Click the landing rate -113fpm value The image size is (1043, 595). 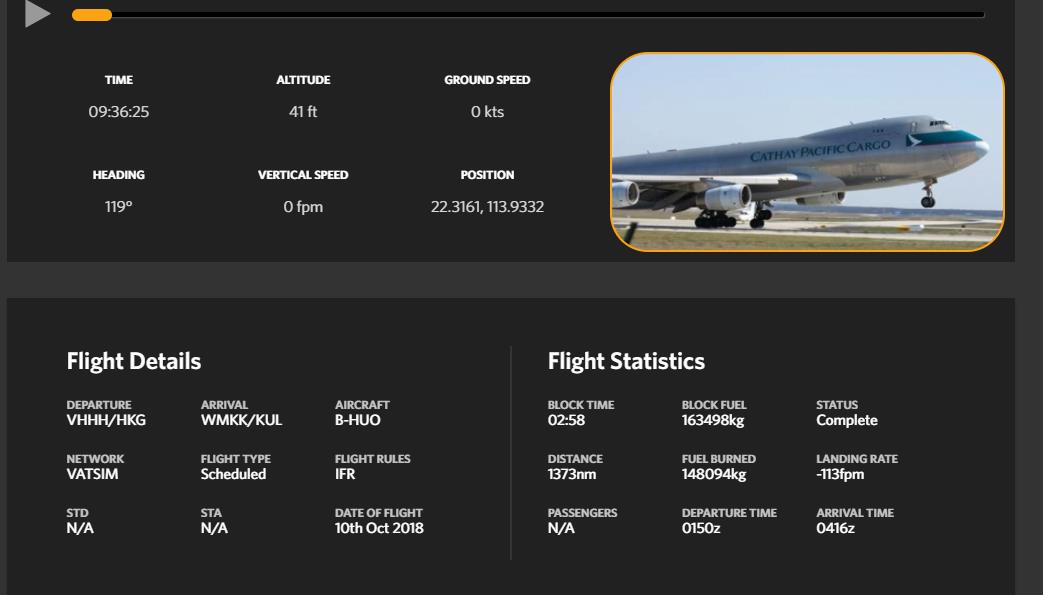(x=840, y=474)
